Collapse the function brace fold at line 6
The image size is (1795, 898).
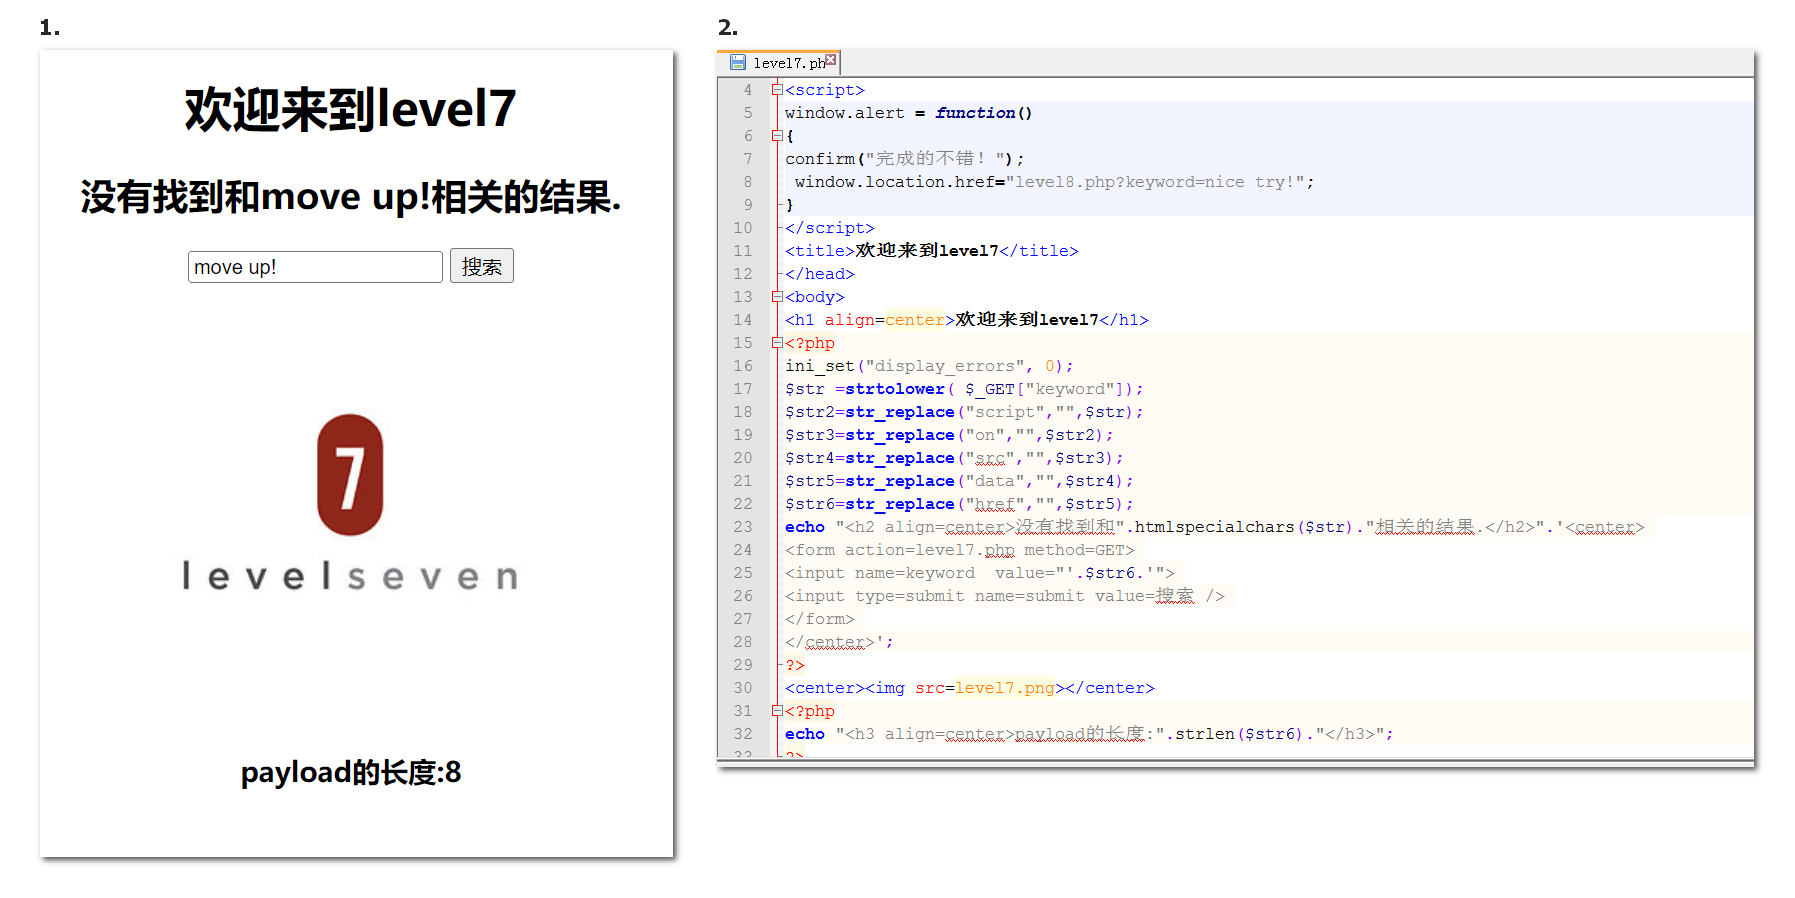click(776, 136)
